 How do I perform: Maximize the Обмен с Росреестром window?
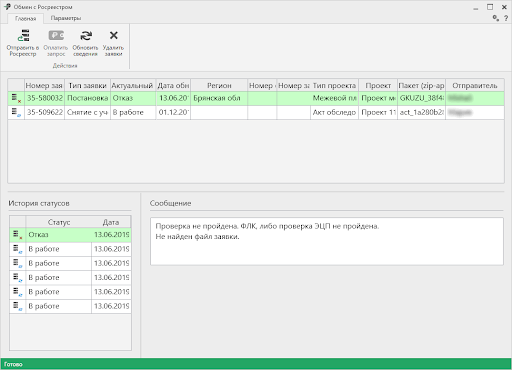pos(490,7)
